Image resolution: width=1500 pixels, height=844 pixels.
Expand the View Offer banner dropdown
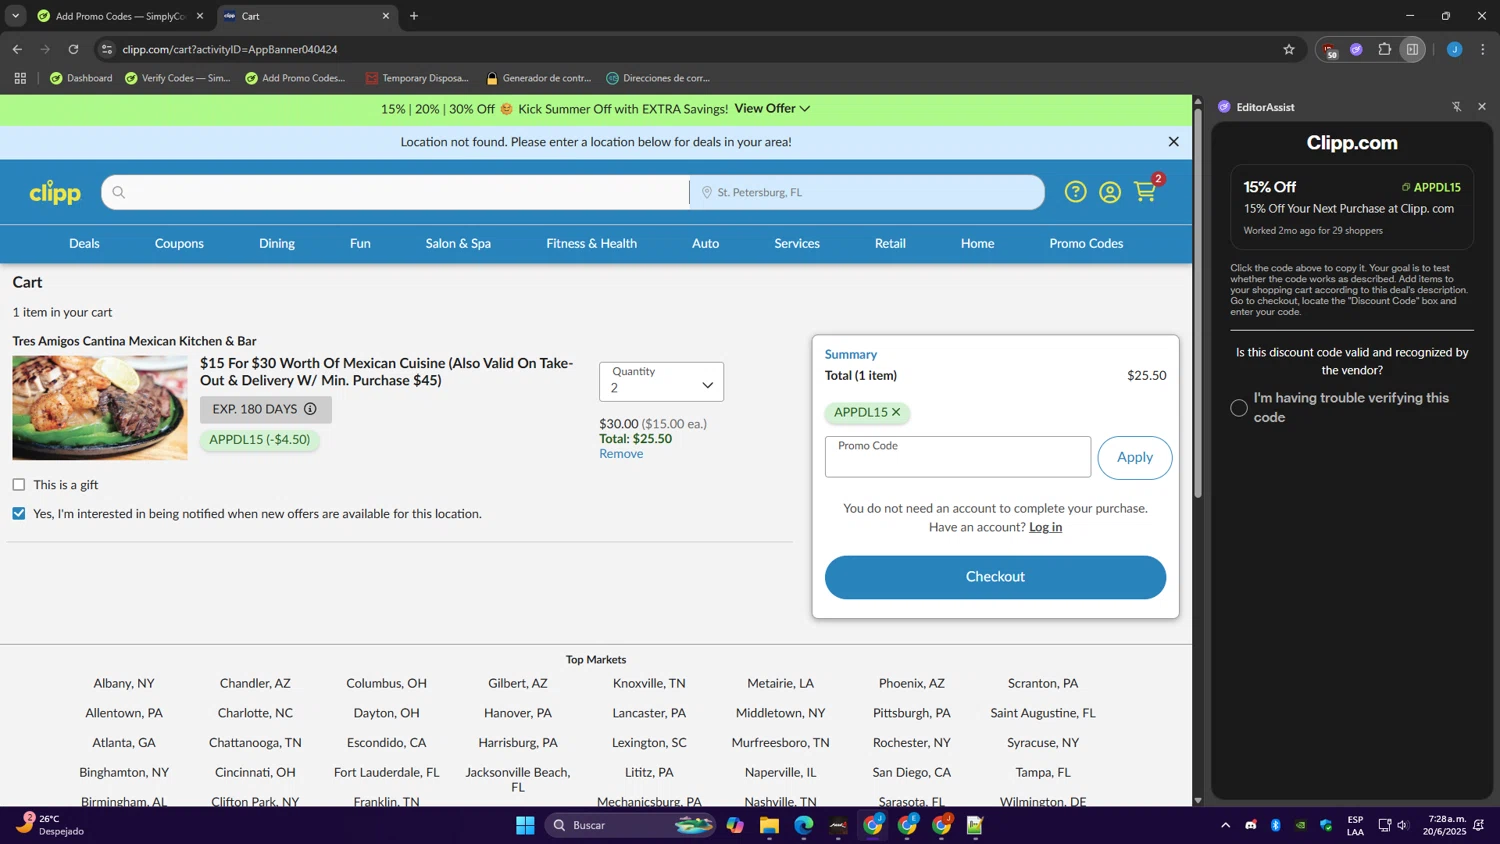772,108
